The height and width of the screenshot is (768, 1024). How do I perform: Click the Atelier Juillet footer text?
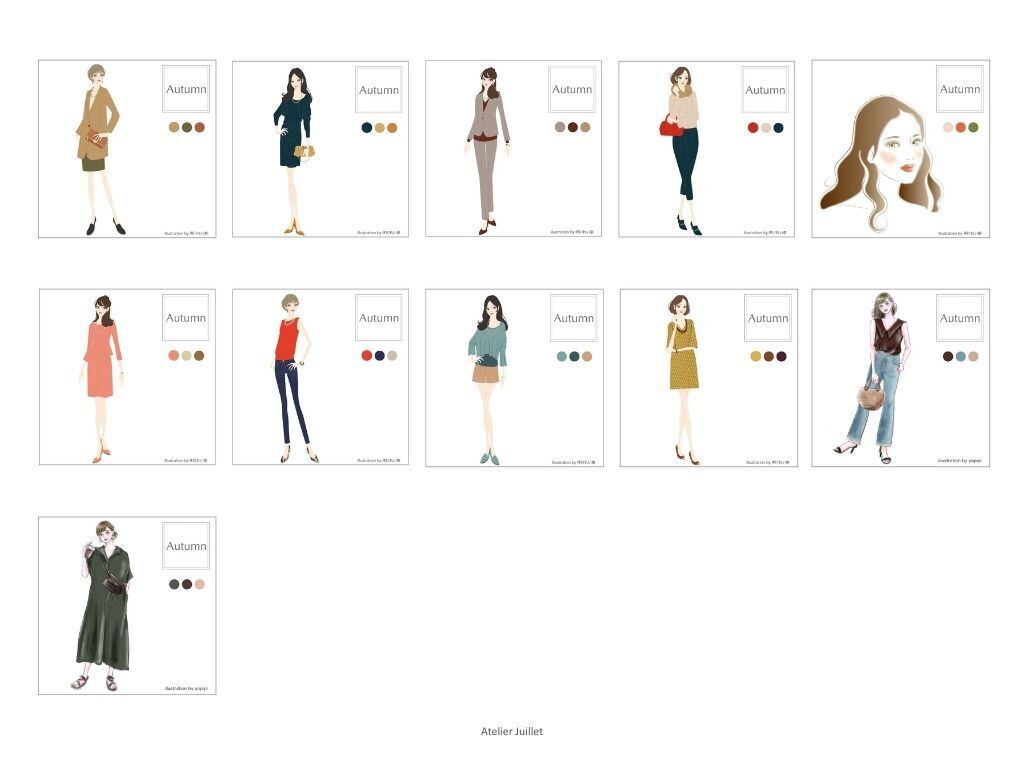click(x=511, y=731)
